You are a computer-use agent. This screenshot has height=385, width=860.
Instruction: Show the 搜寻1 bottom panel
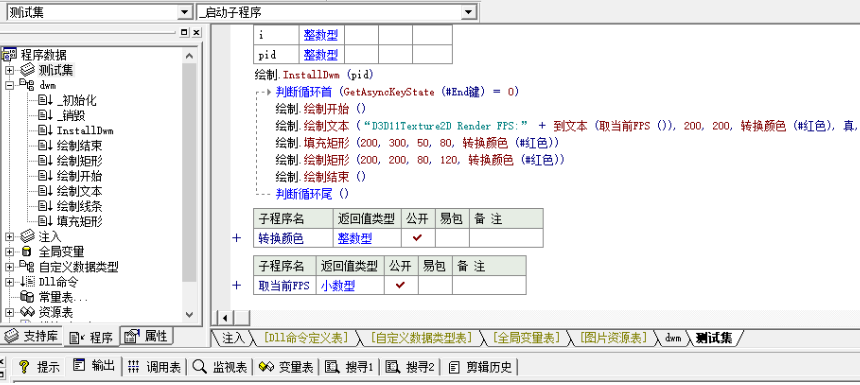(x=349, y=367)
